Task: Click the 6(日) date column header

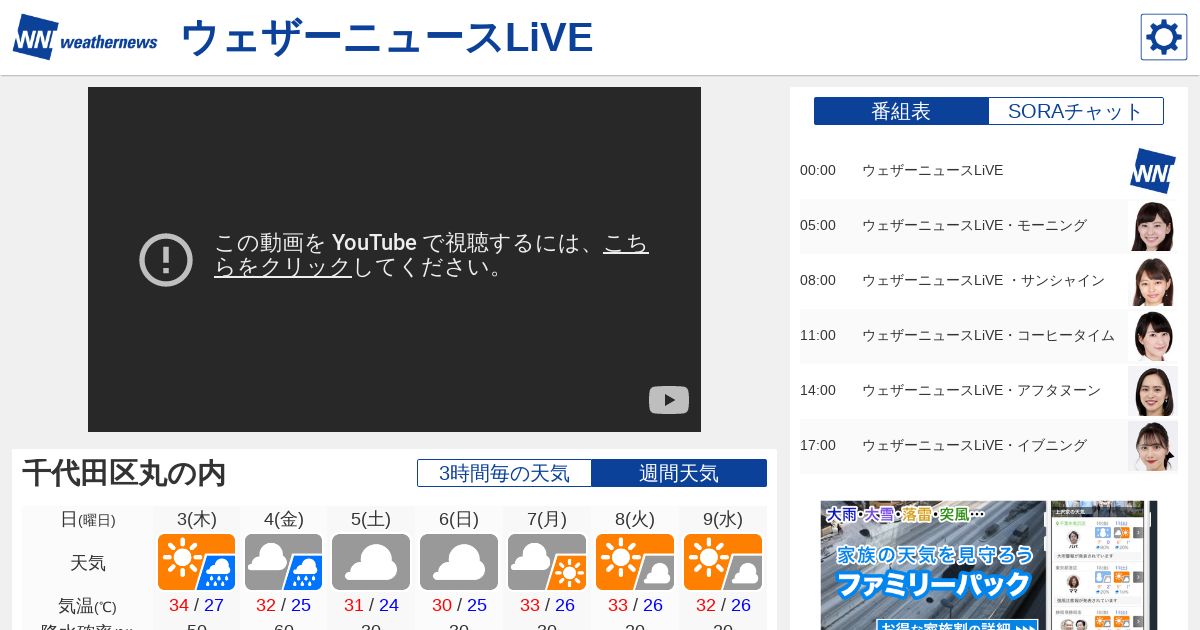Action: click(459, 519)
